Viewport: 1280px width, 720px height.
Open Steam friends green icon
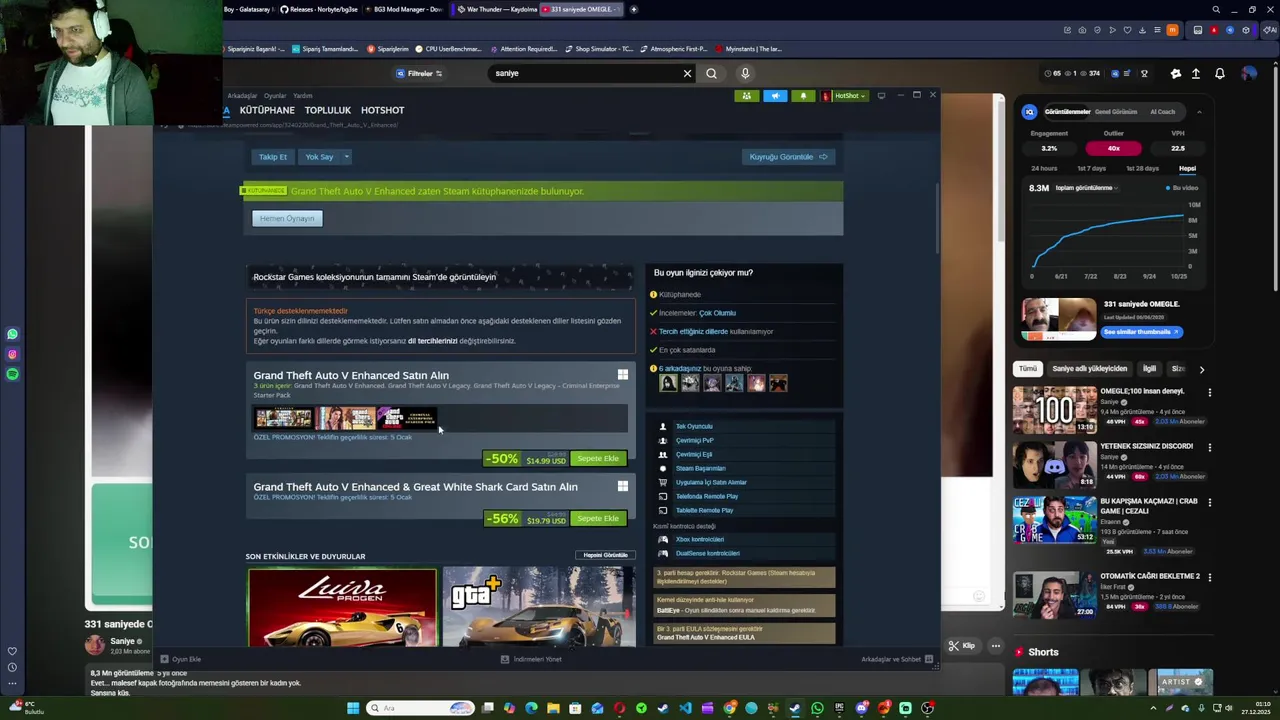(746, 96)
